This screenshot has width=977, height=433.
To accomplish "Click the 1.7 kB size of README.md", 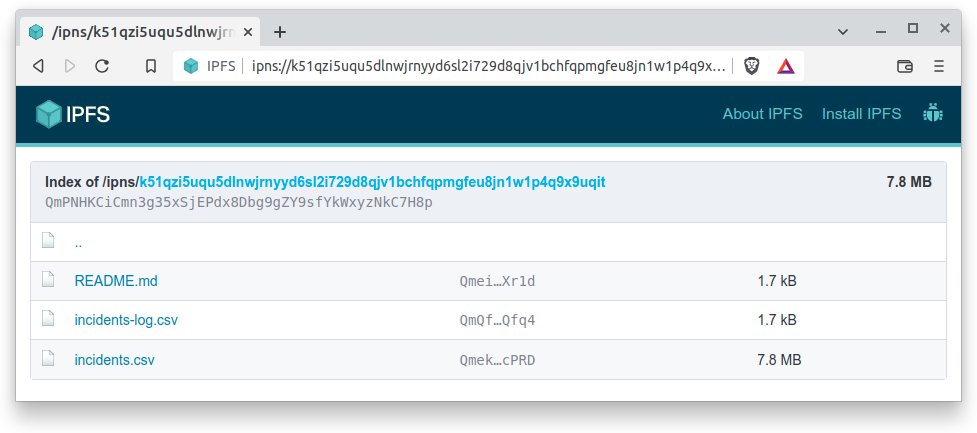I will [x=777, y=281].
